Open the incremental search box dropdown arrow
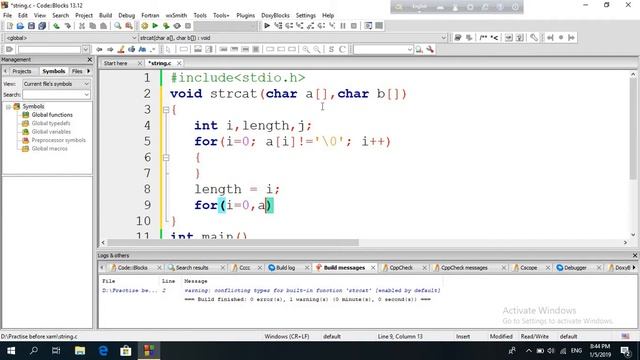Image resolution: width=640 pixels, height=360 pixels. tap(85, 49)
